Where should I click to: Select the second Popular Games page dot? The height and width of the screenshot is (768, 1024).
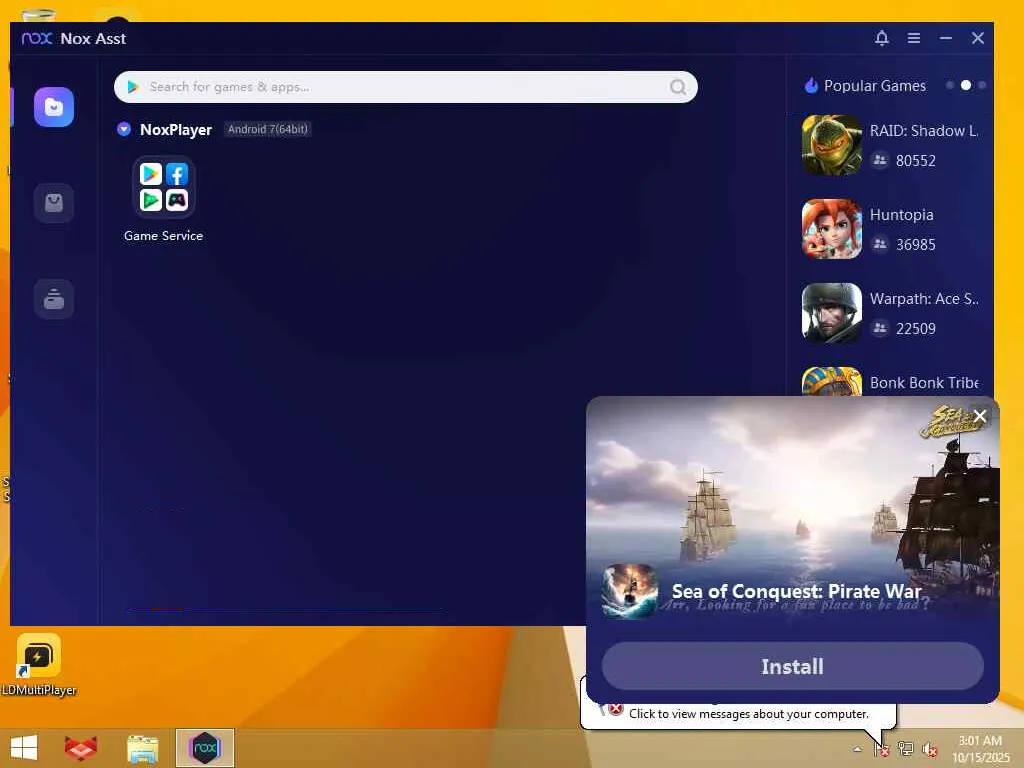[x=966, y=85]
